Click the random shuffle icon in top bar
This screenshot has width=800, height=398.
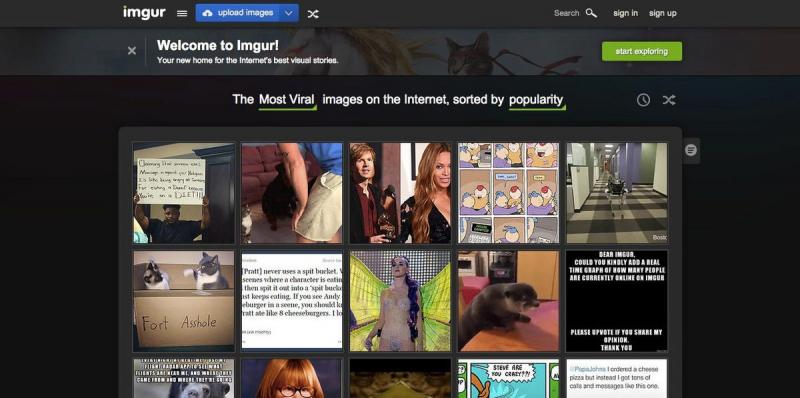click(313, 14)
